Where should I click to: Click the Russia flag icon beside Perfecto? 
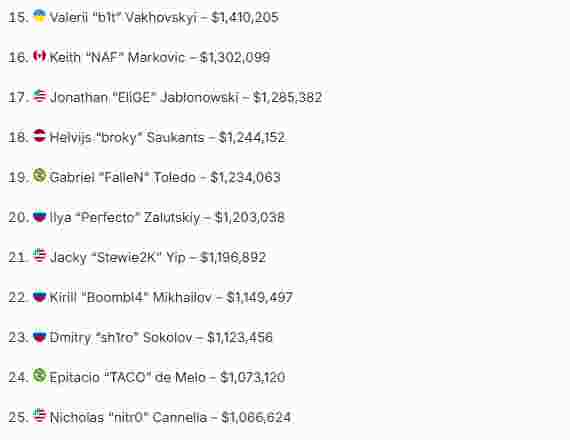tap(39, 216)
